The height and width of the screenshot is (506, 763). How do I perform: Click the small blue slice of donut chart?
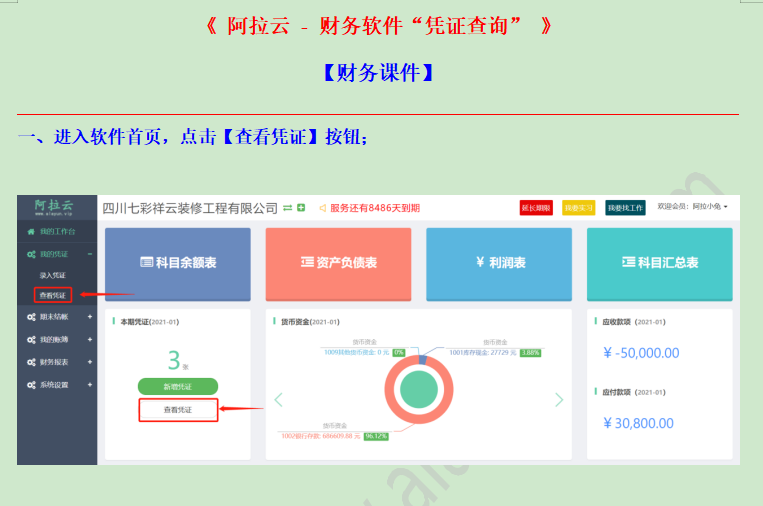(422, 360)
